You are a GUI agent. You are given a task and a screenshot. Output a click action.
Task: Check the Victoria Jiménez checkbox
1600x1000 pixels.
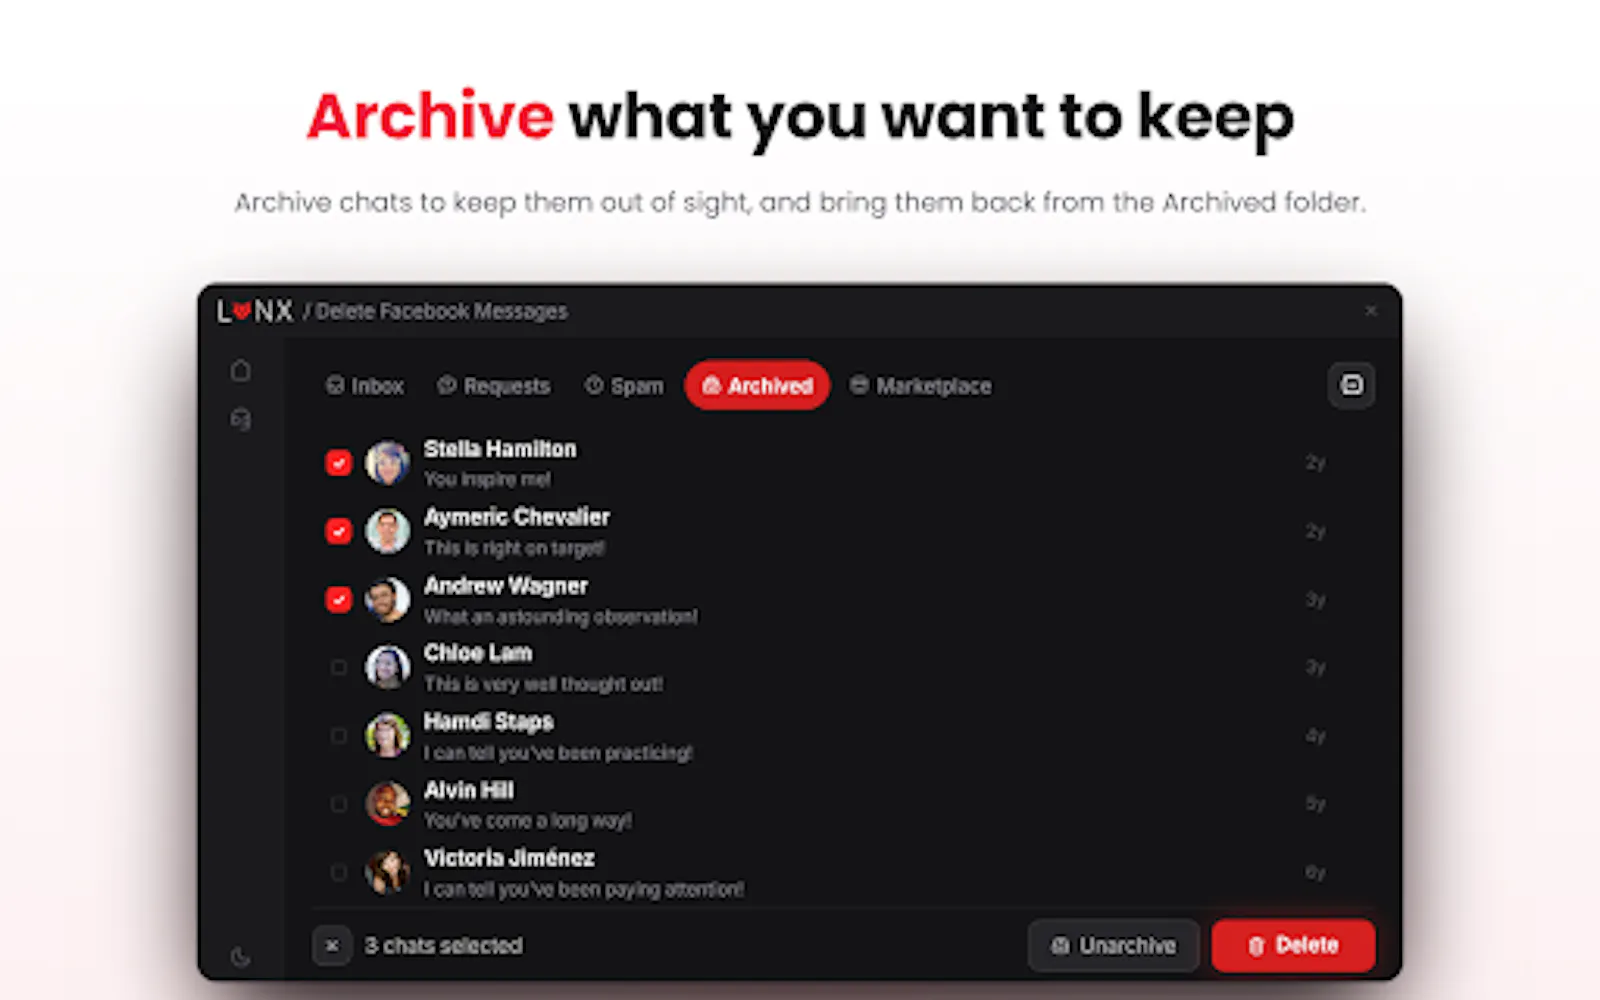pos(339,872)
